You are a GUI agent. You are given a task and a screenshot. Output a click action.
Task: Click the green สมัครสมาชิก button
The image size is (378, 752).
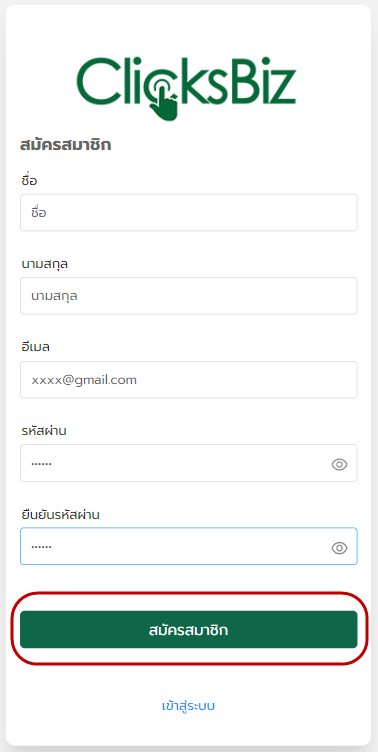click(189, 629)
